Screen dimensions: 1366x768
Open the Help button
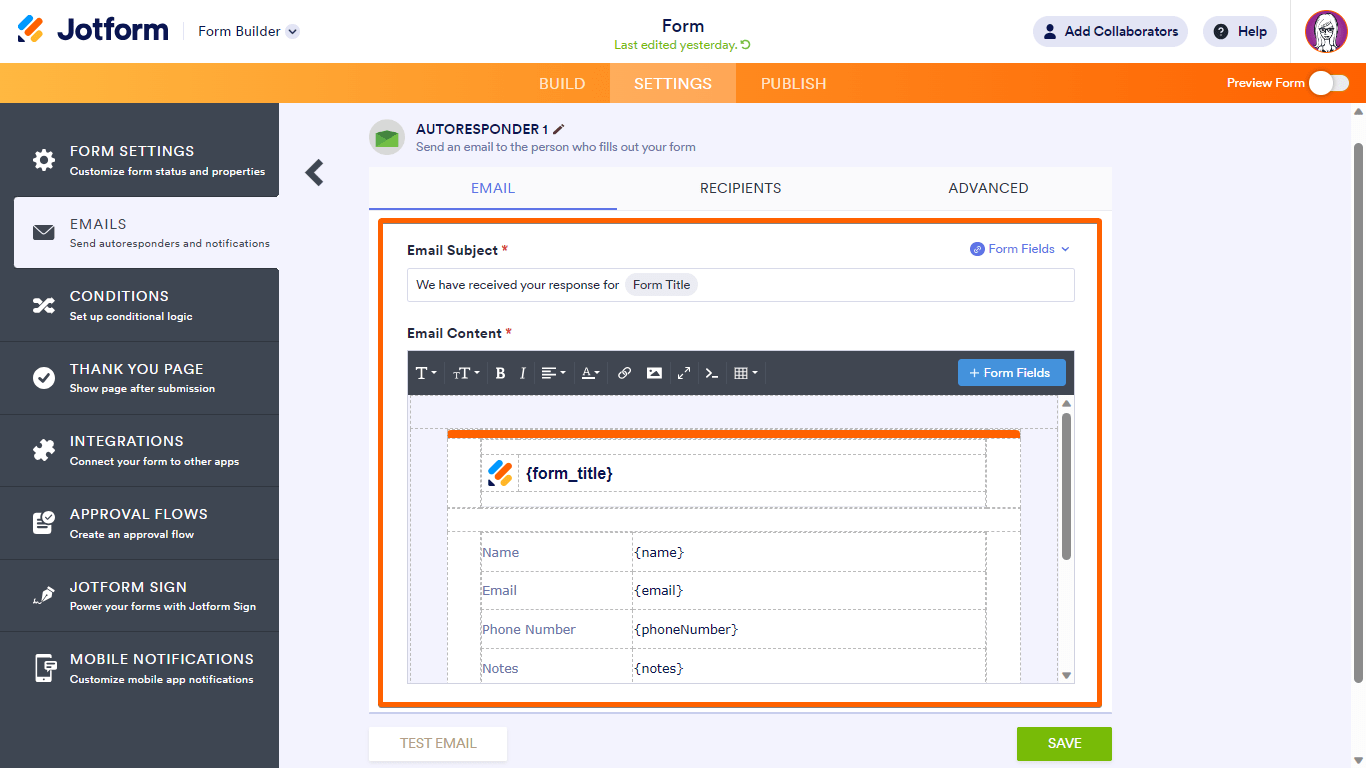(x=1240, y=31)
